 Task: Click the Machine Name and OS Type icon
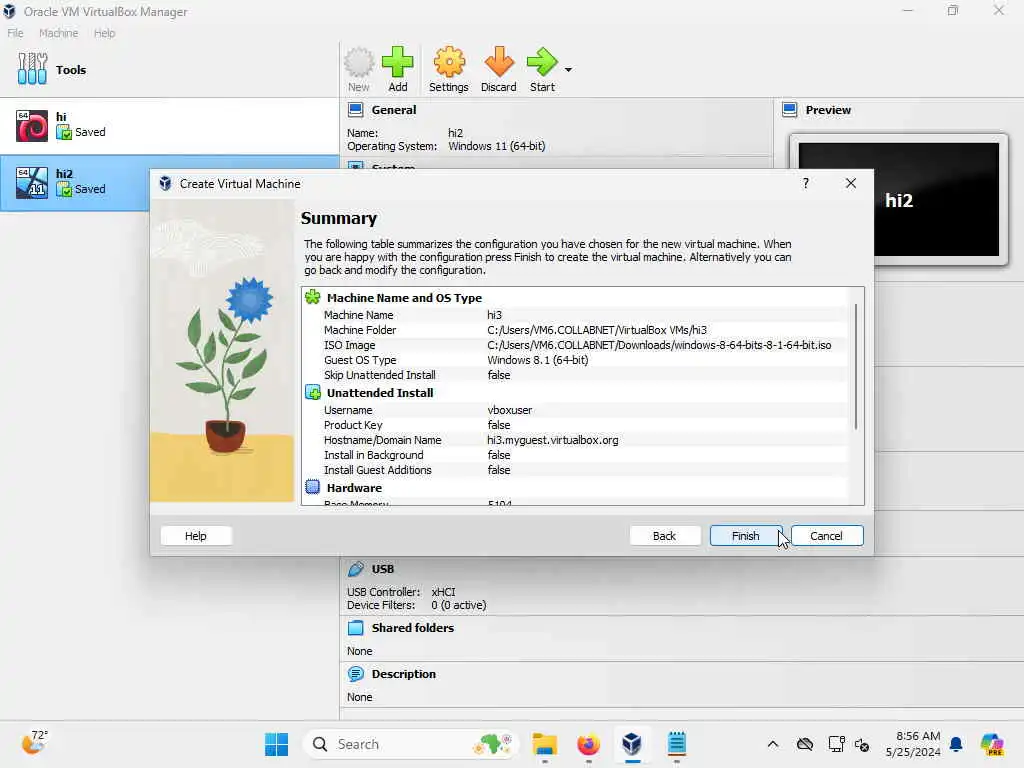point(313,297)
